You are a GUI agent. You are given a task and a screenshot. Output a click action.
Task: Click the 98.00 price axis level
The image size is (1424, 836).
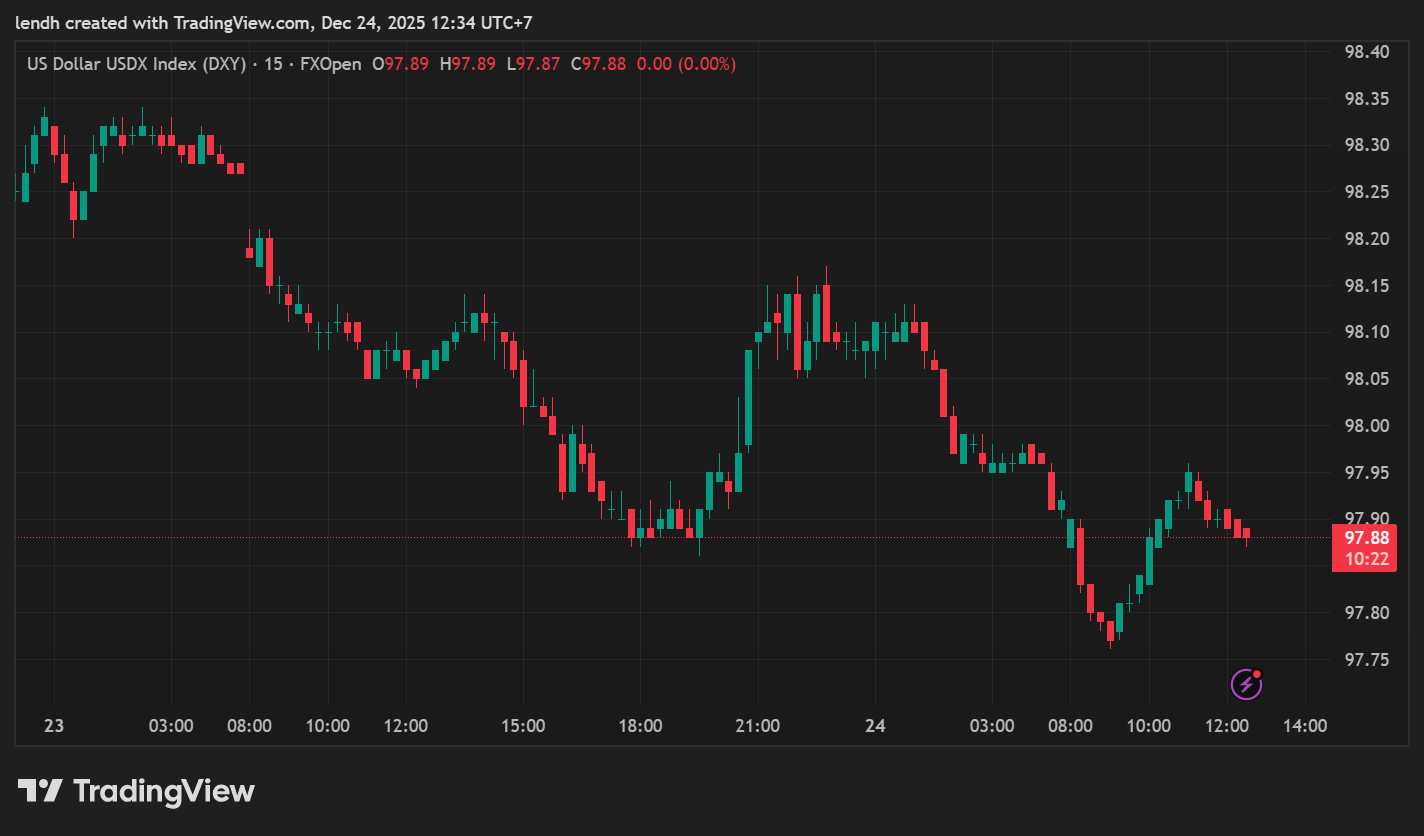[x=1367, y=426]
